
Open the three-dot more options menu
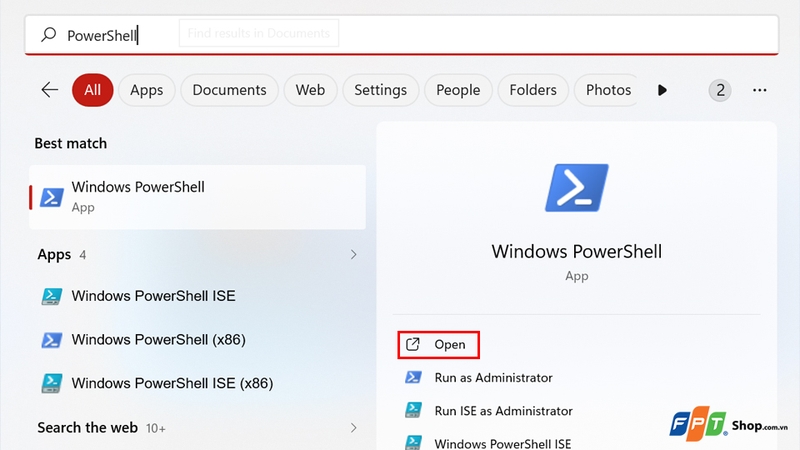click(x=759, y=90)
